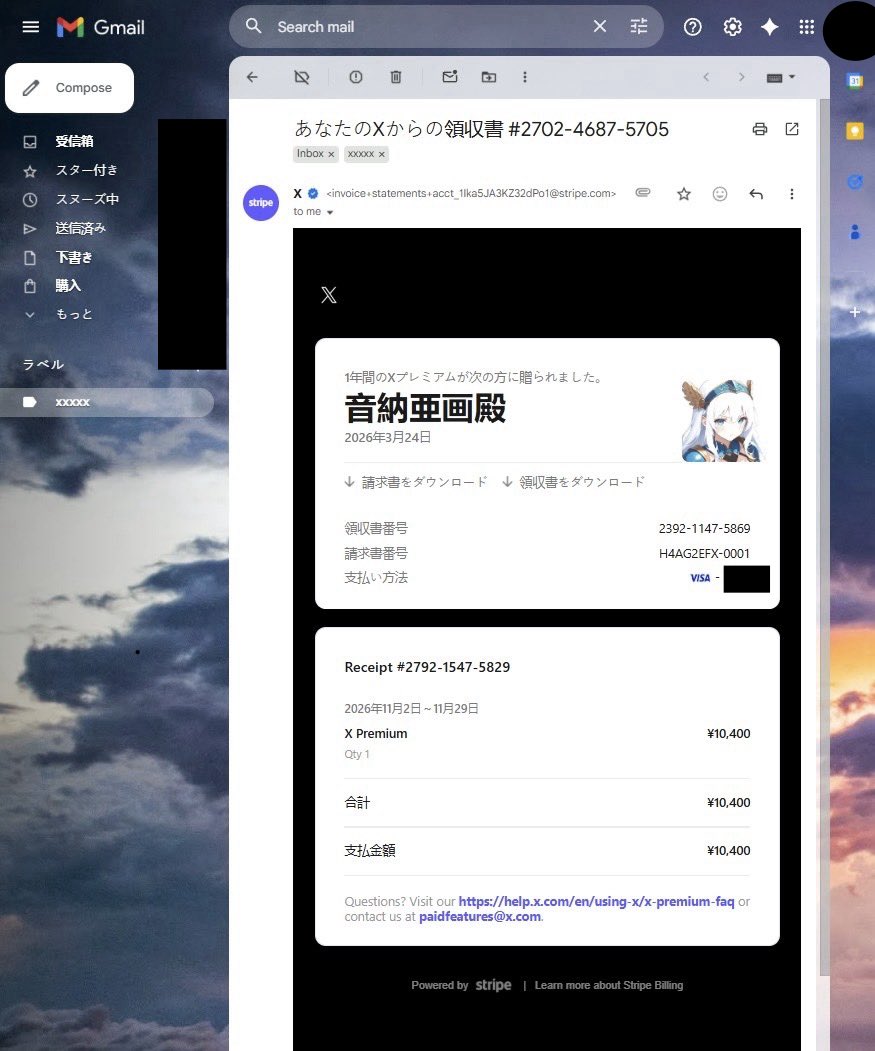Clear the search with the X icon

pyautogui.click(x=600, y=26)
